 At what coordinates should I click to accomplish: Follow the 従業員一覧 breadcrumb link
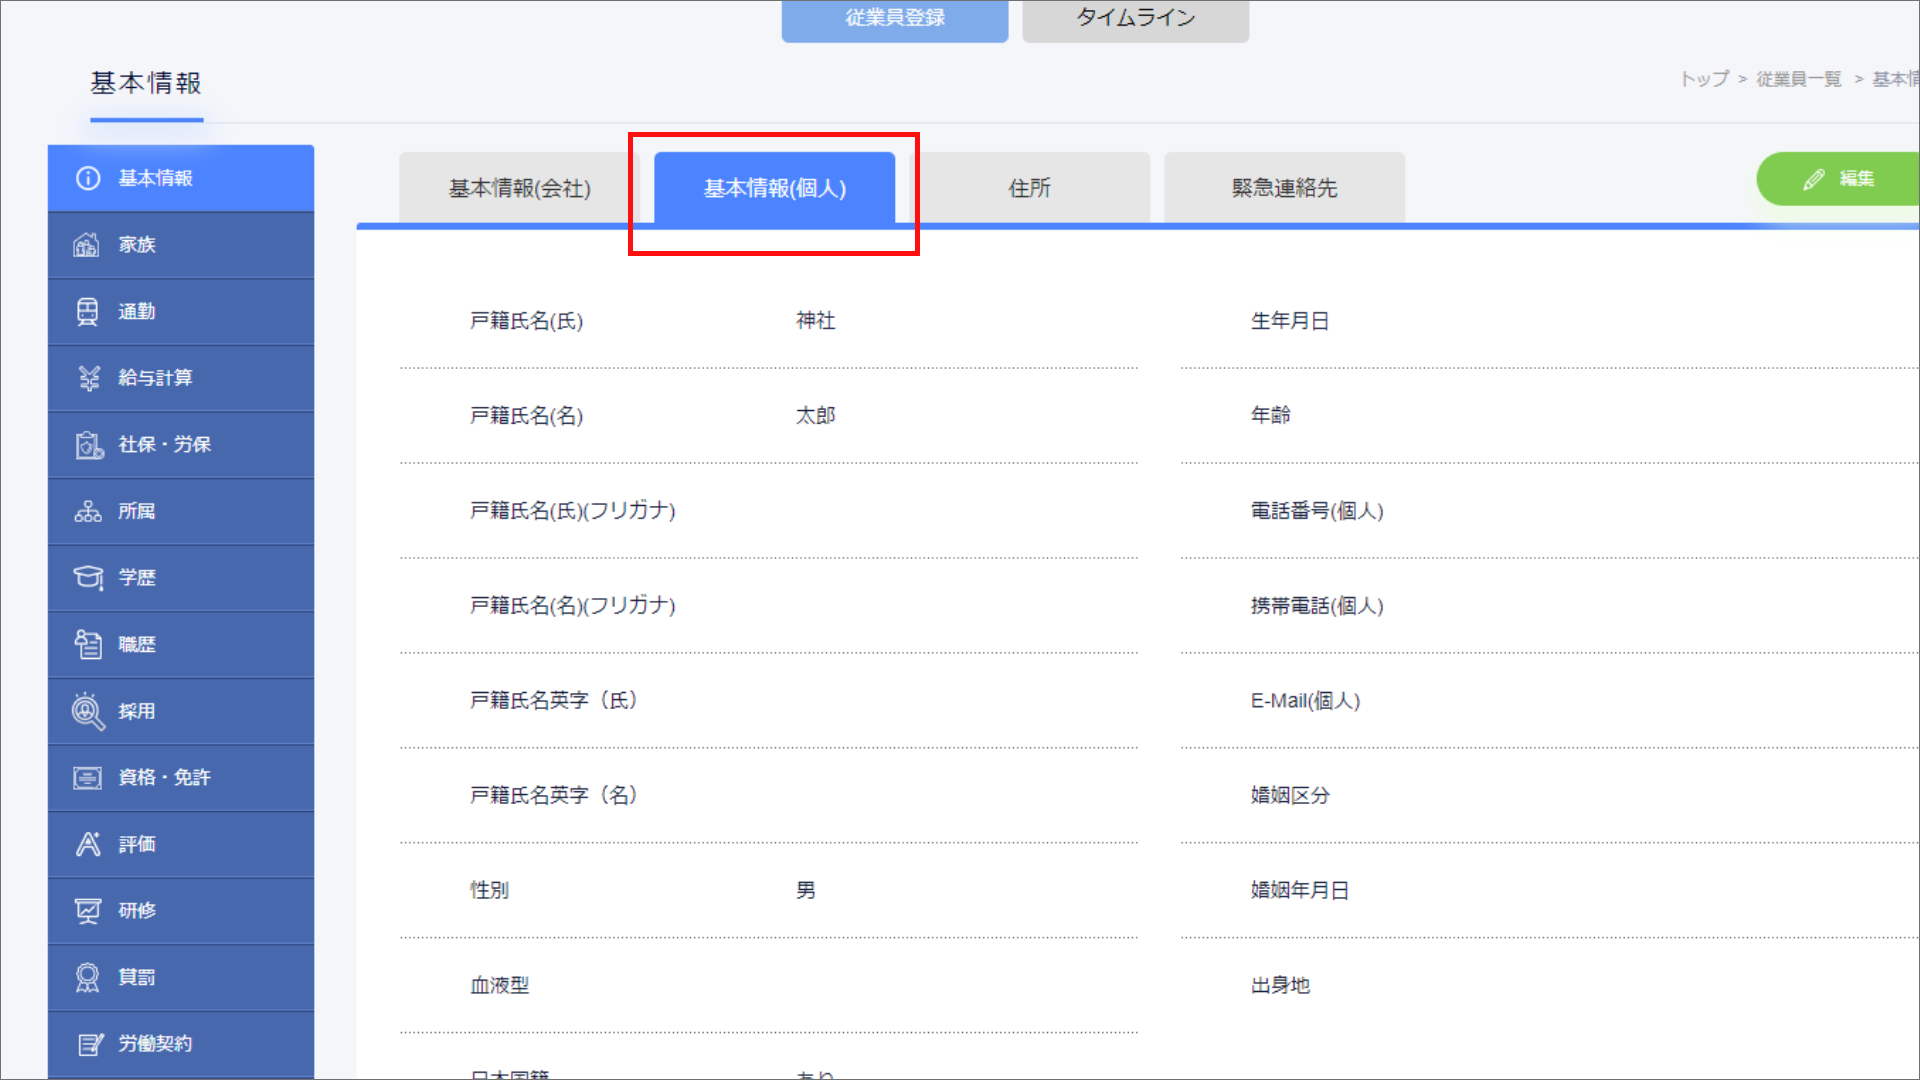click(x=1798, y=79)
